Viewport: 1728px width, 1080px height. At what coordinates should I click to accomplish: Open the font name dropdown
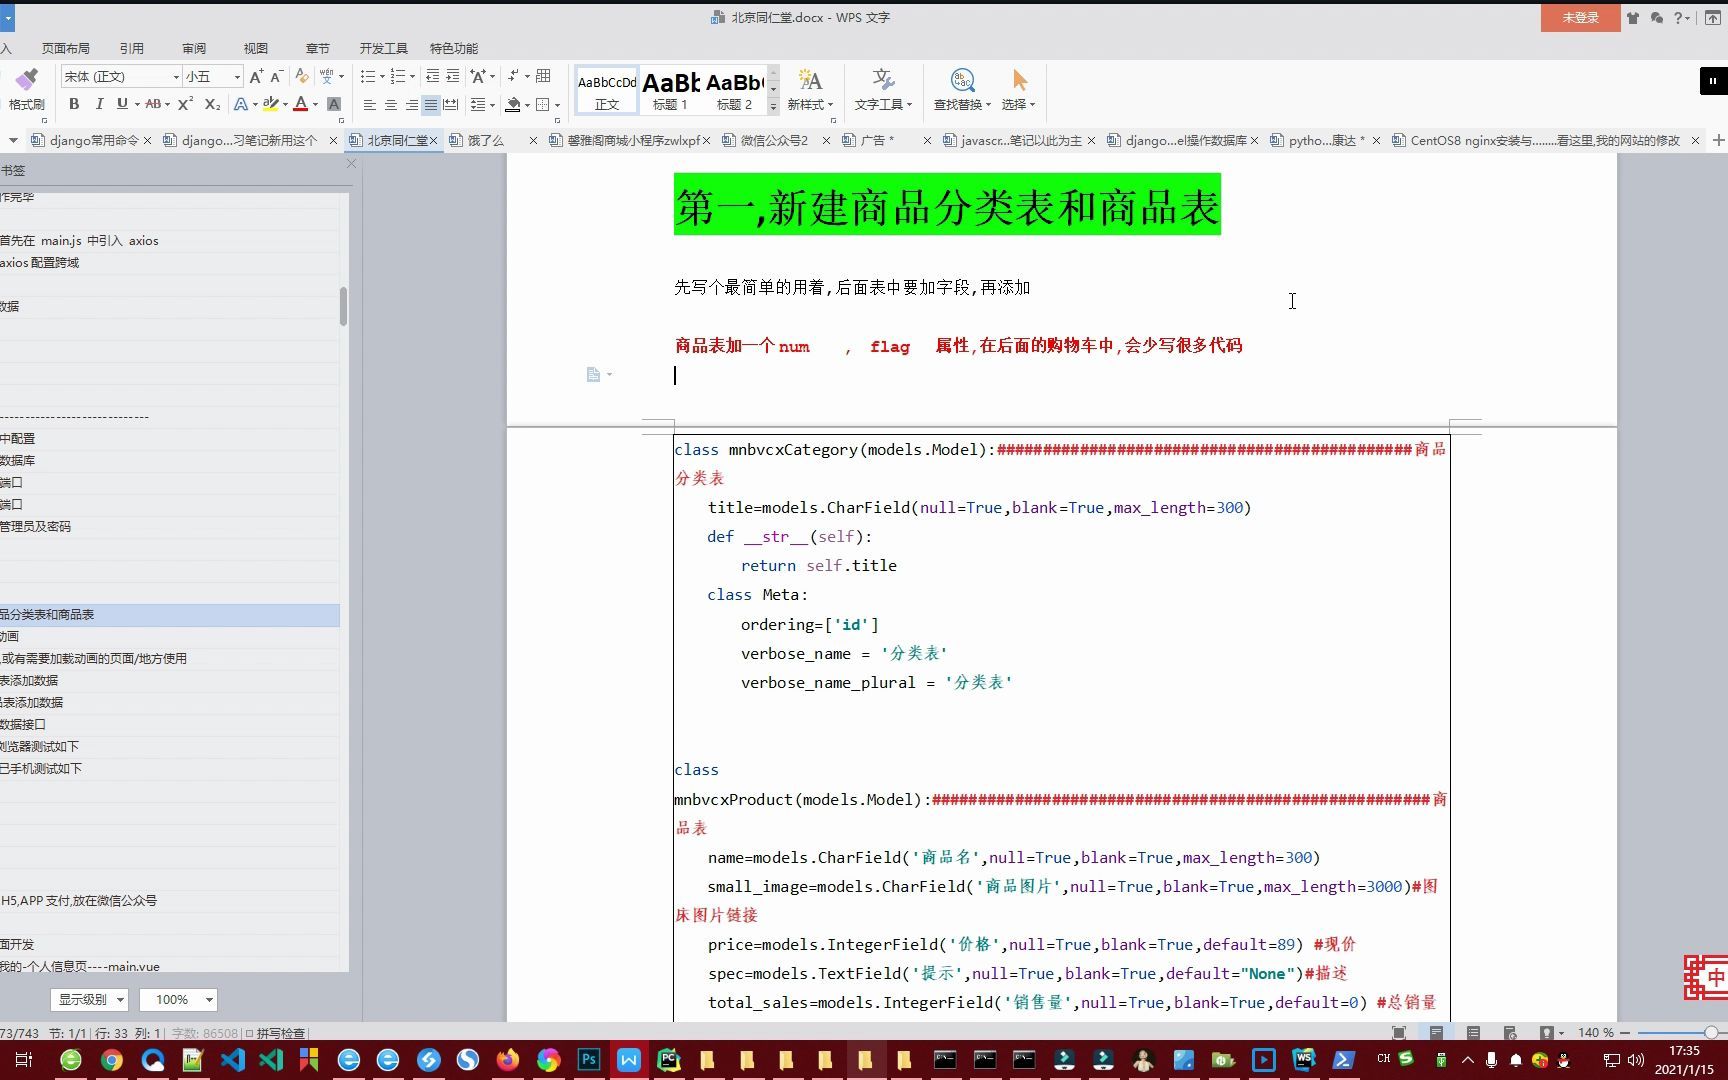click(x=176, y=76)
